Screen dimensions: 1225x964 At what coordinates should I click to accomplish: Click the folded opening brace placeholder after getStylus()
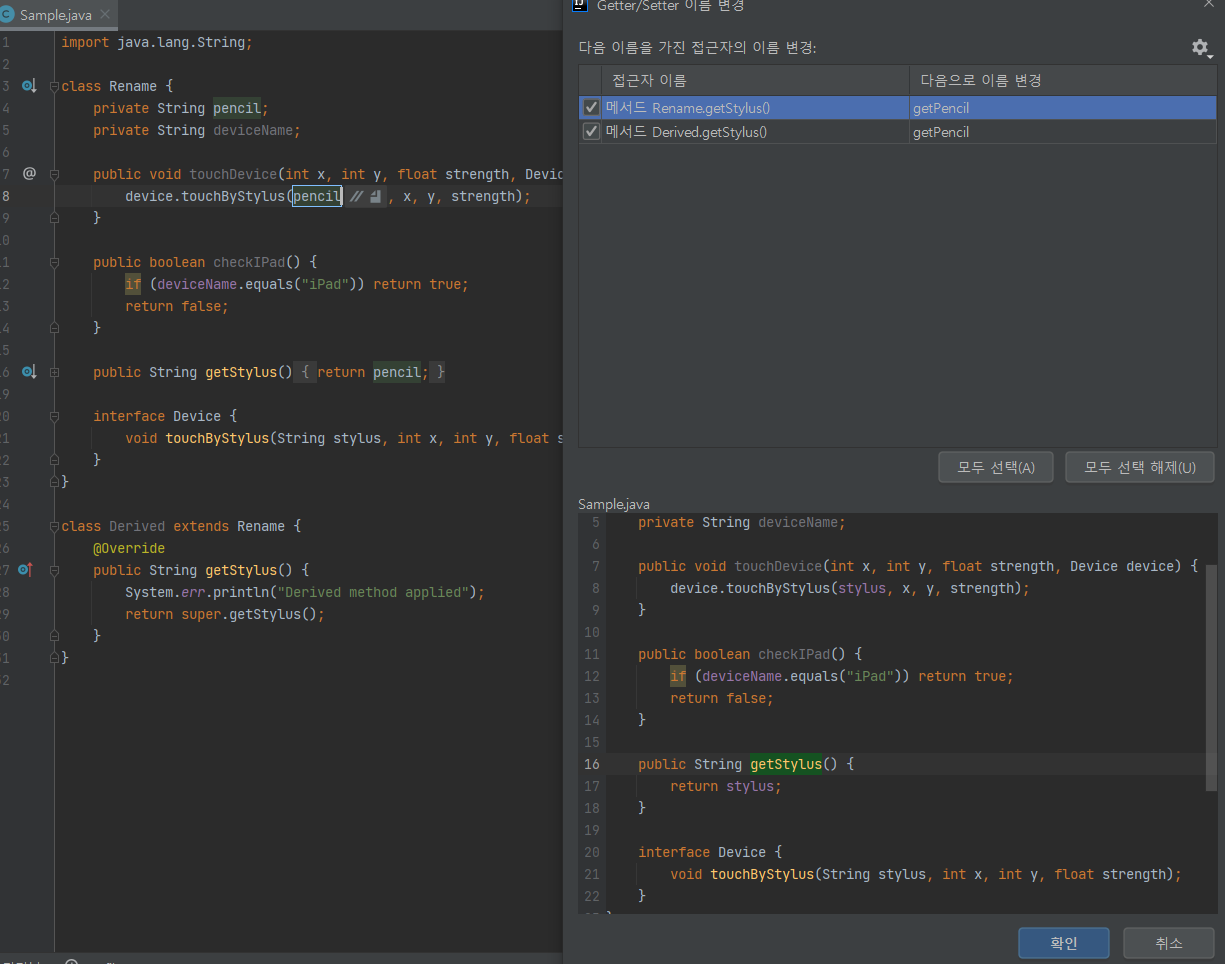307,373
